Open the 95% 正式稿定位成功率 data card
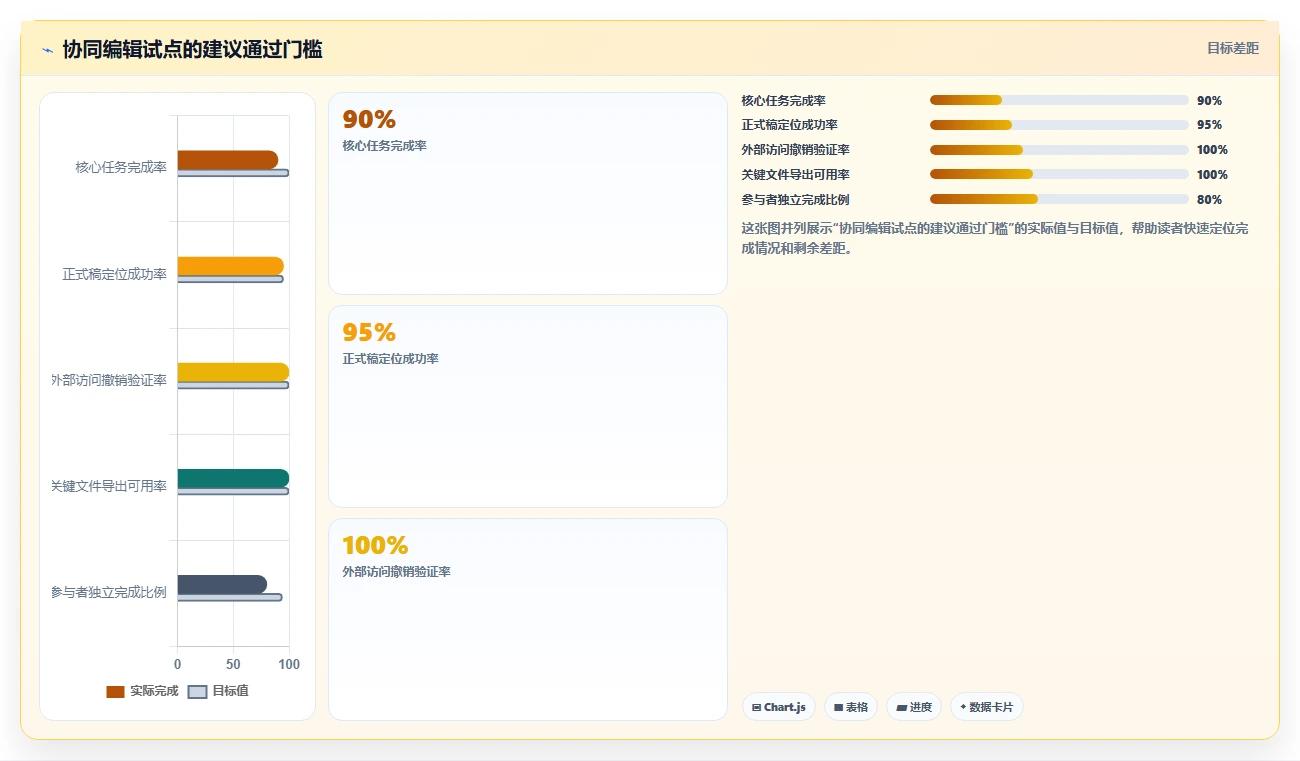 [x=528, y=407]
